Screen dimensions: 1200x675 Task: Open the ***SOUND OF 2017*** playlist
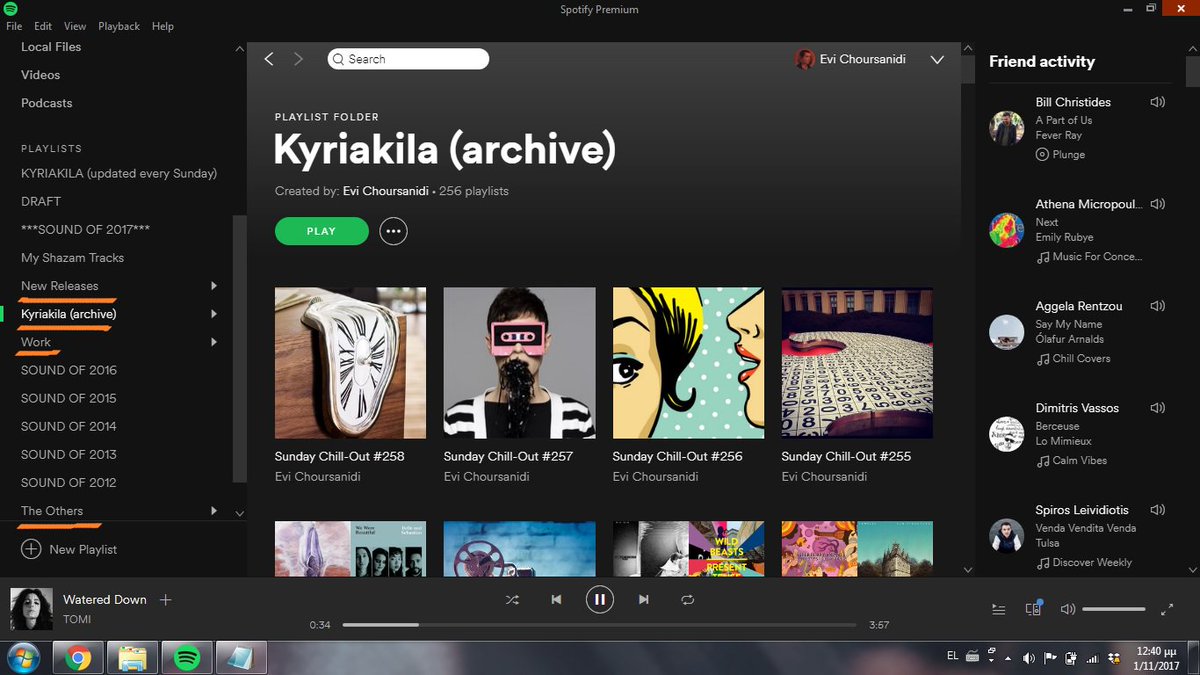pyautogui.click(x=86, y=229)
